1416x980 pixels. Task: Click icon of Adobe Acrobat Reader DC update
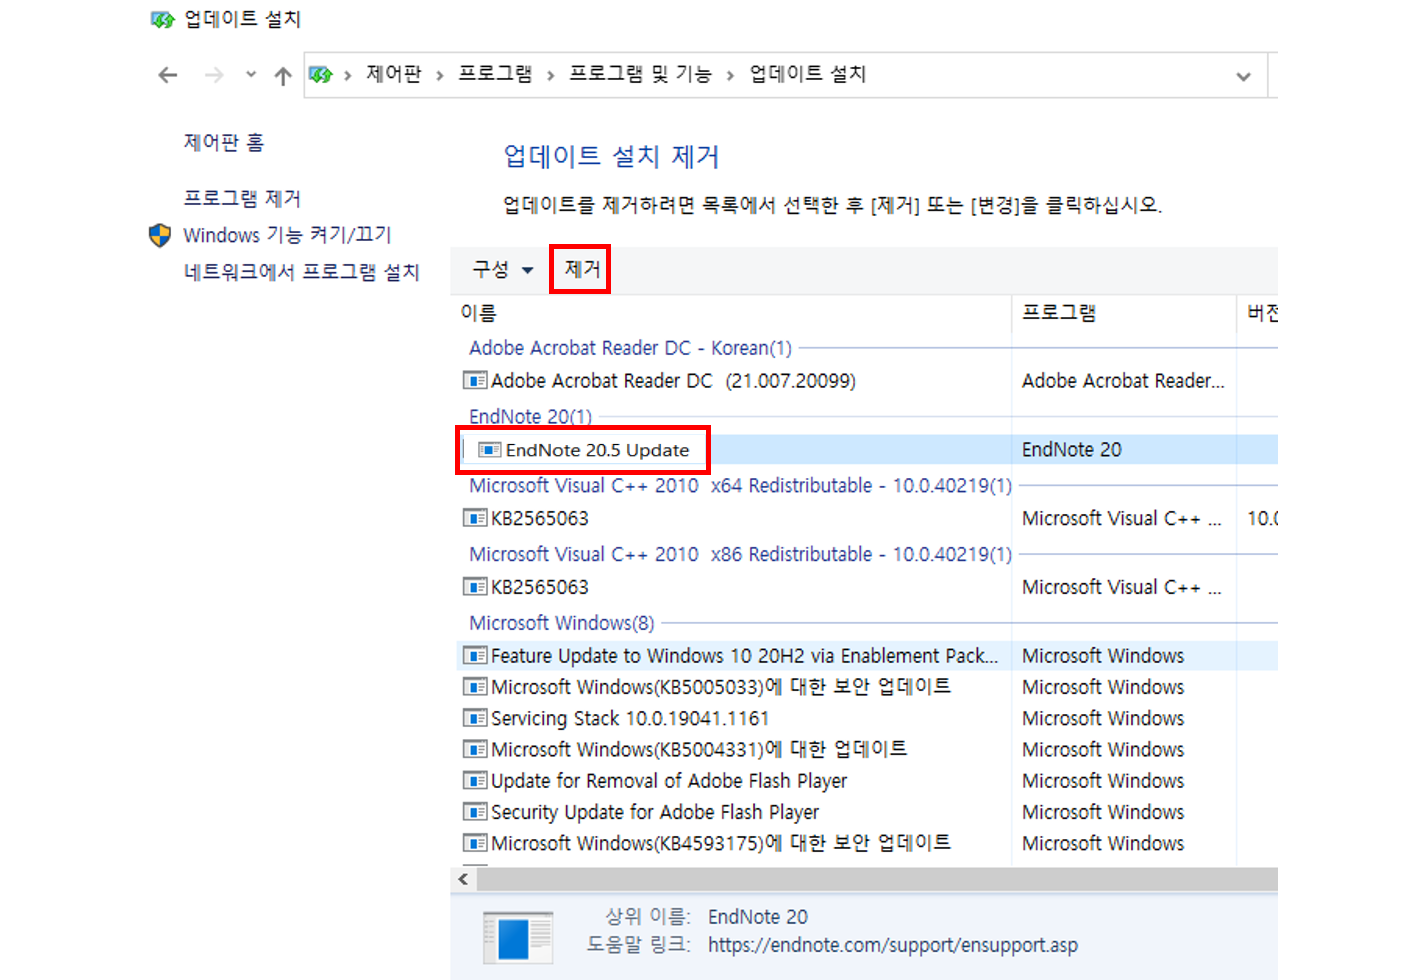pyautogui.click(x=475, y=381)
